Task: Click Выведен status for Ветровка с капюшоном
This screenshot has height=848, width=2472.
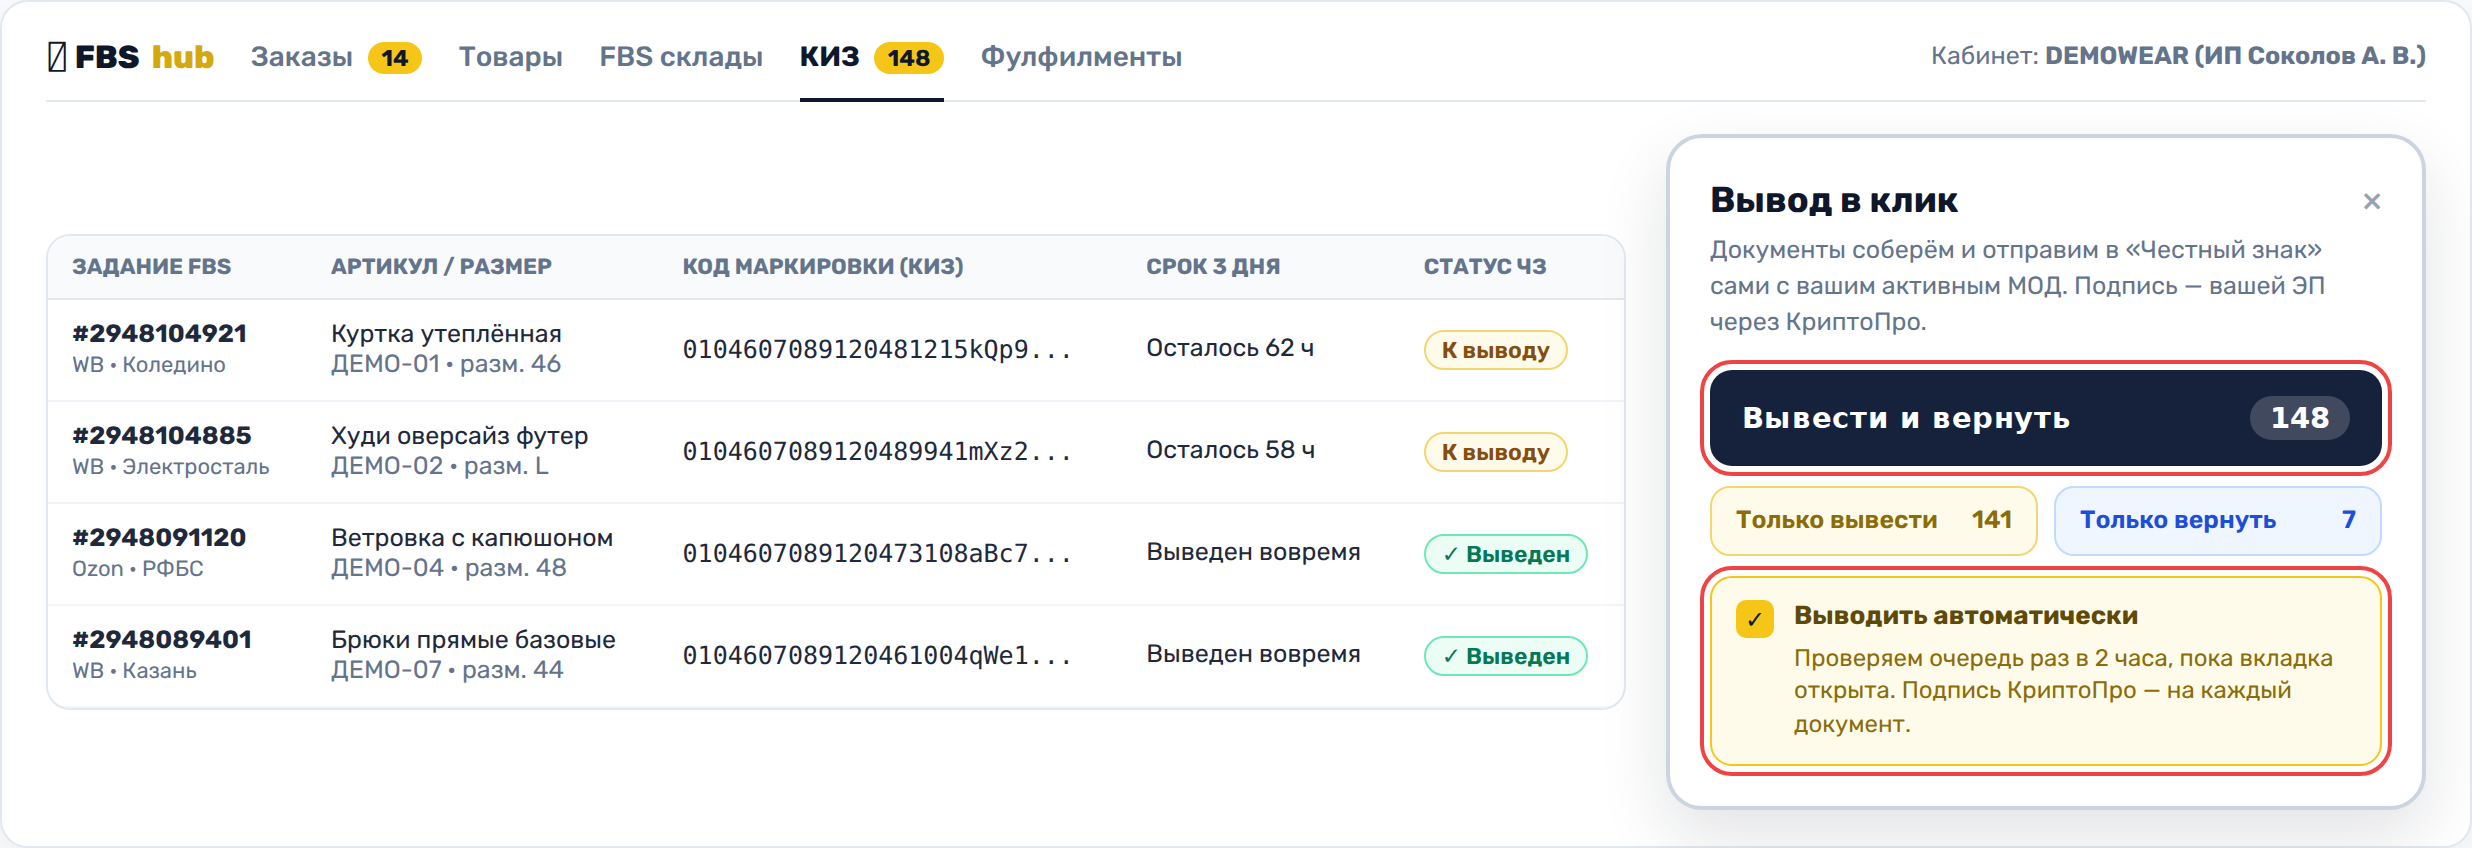Action: point(1505,554)
